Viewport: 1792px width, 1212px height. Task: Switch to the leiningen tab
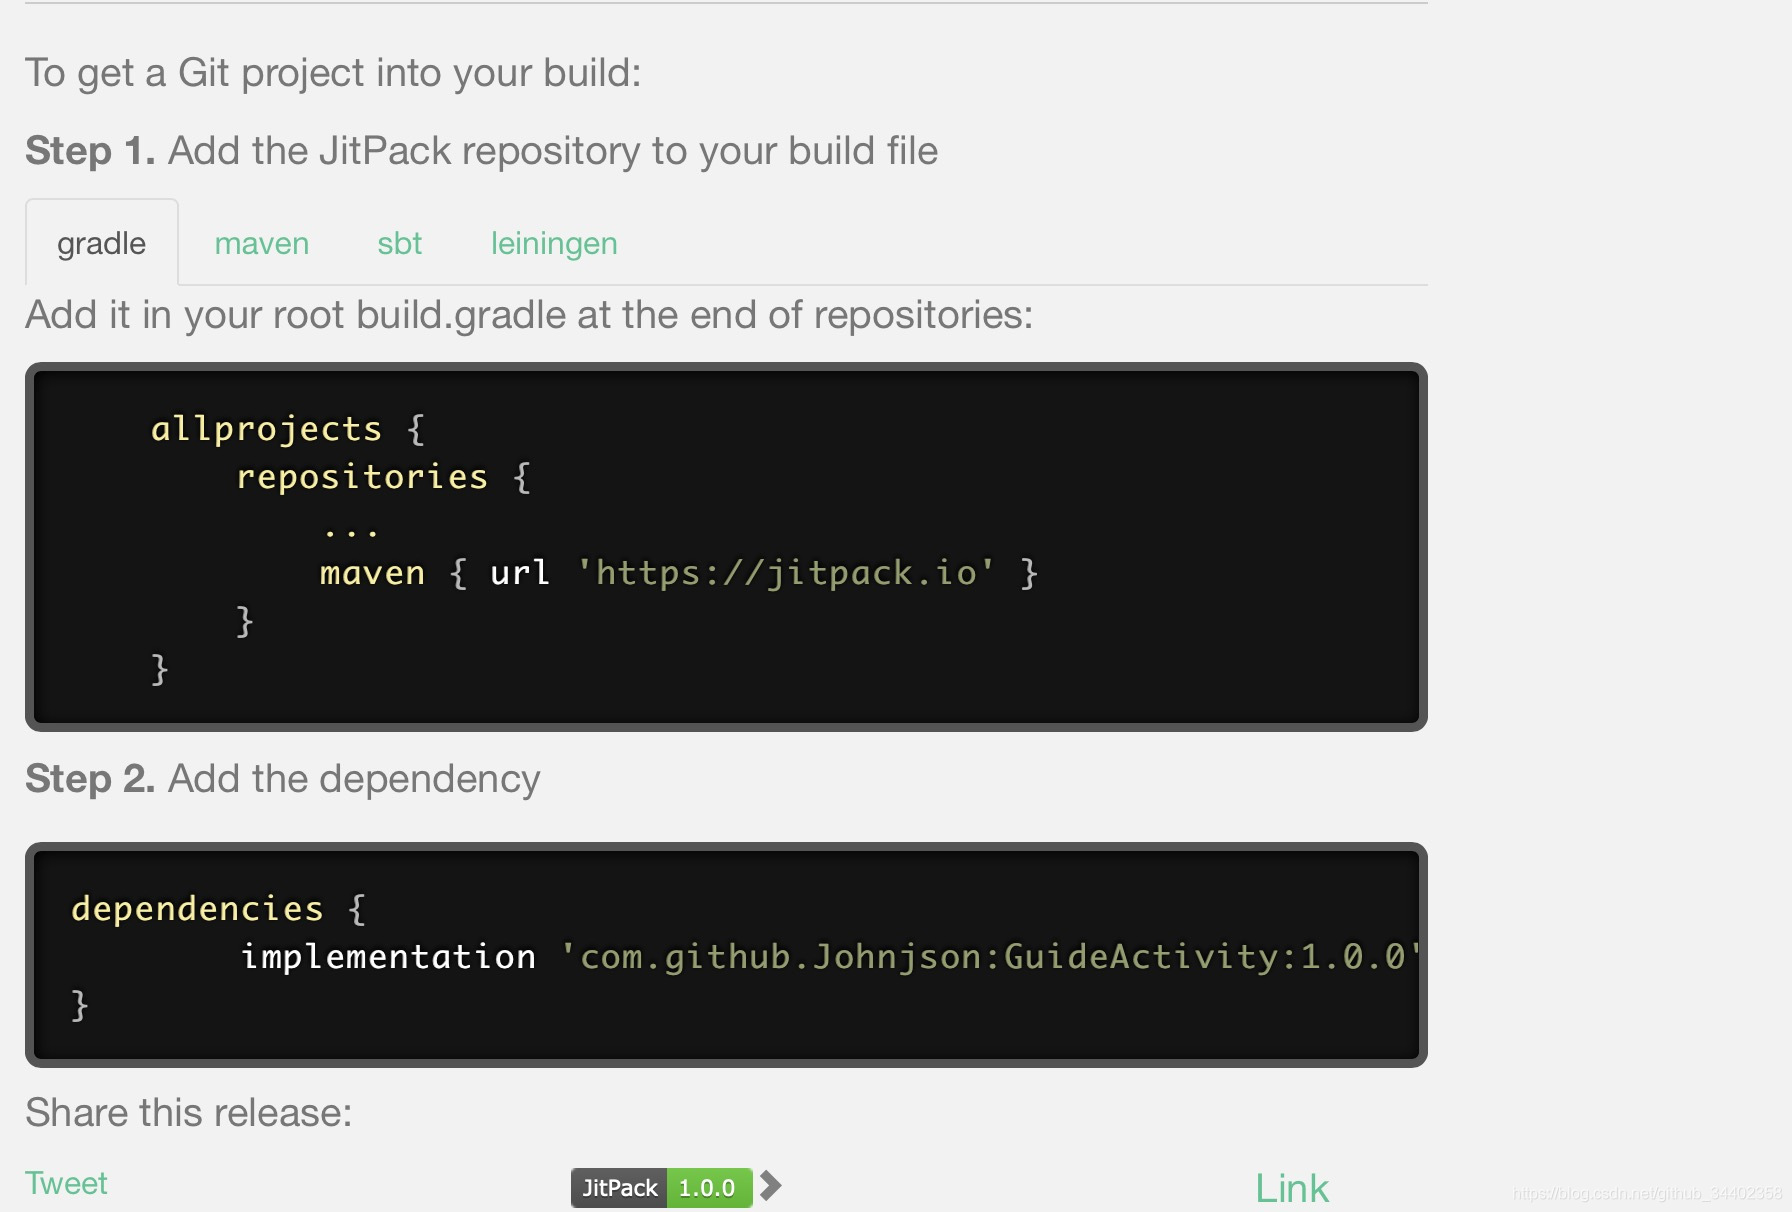click(554, 244)
